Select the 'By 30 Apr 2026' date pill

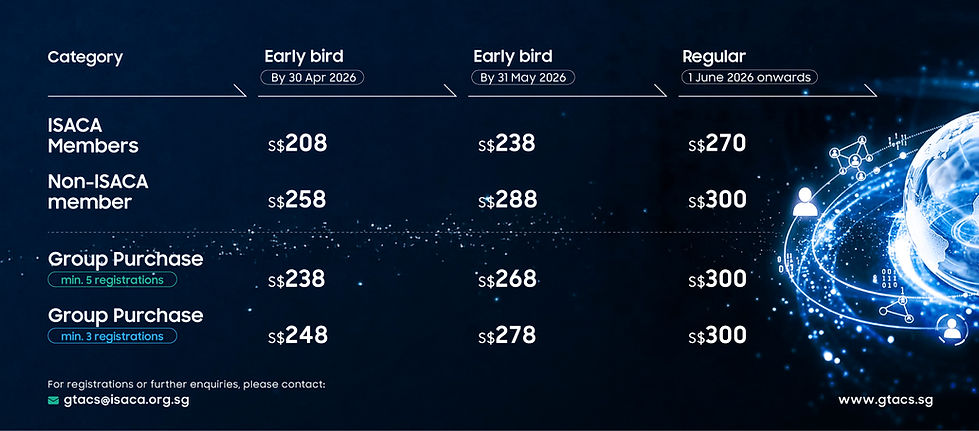point(312,77)
